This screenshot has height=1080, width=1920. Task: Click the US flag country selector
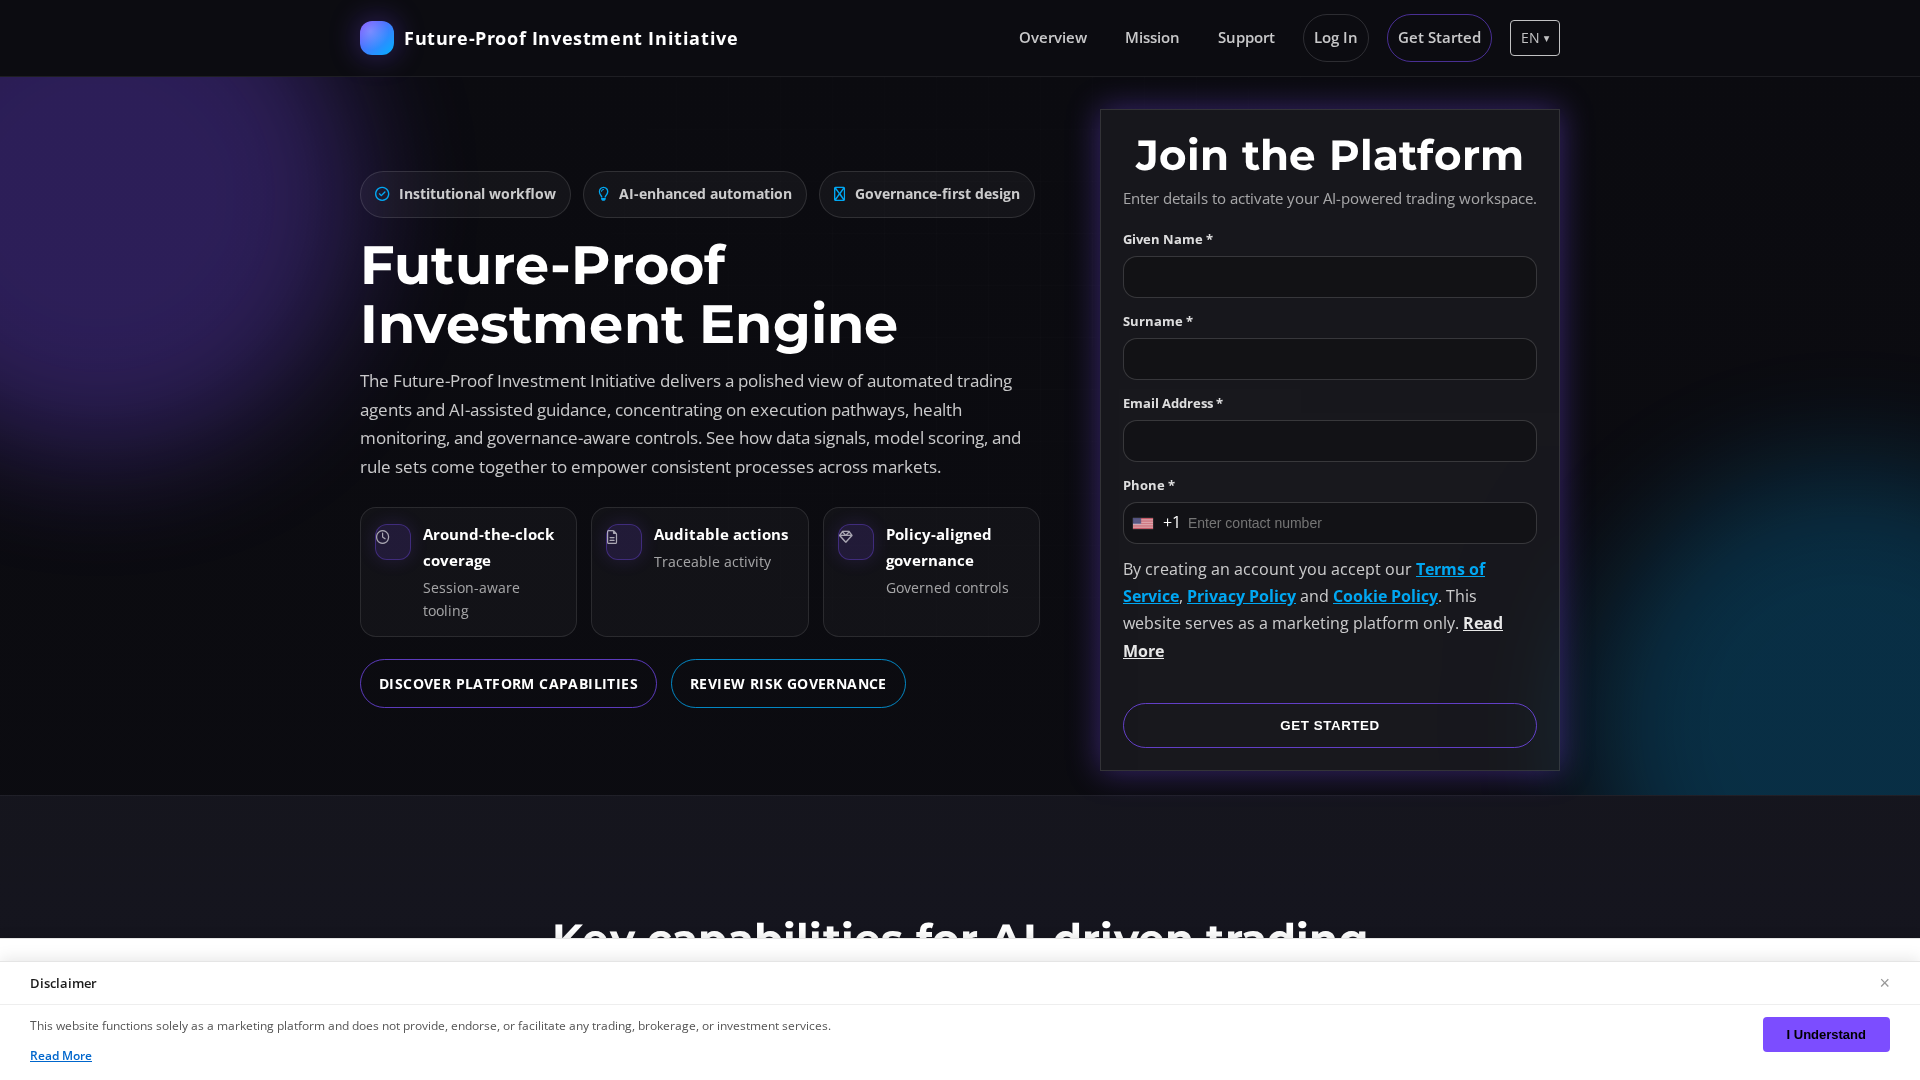coord(1143,523)
